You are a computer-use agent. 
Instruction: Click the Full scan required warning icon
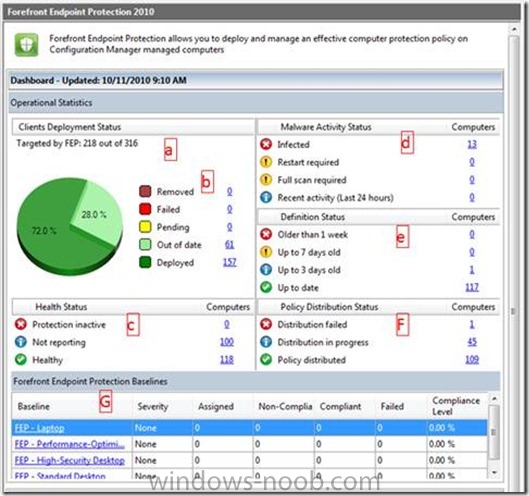266,180
